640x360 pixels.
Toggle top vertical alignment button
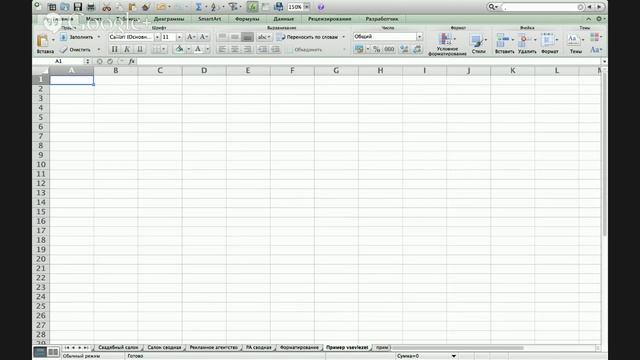(x=222, y=37)
